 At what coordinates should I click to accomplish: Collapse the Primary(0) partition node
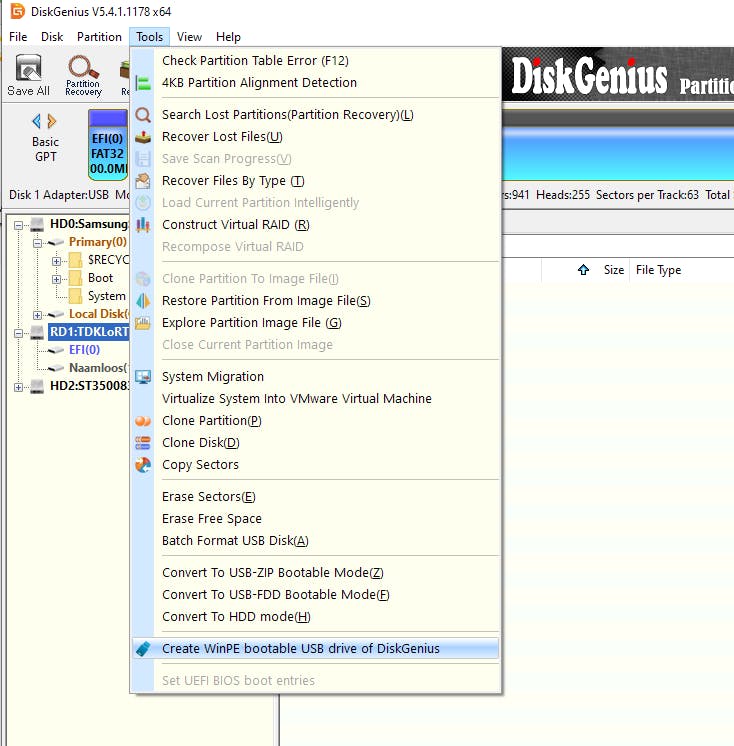37,243
